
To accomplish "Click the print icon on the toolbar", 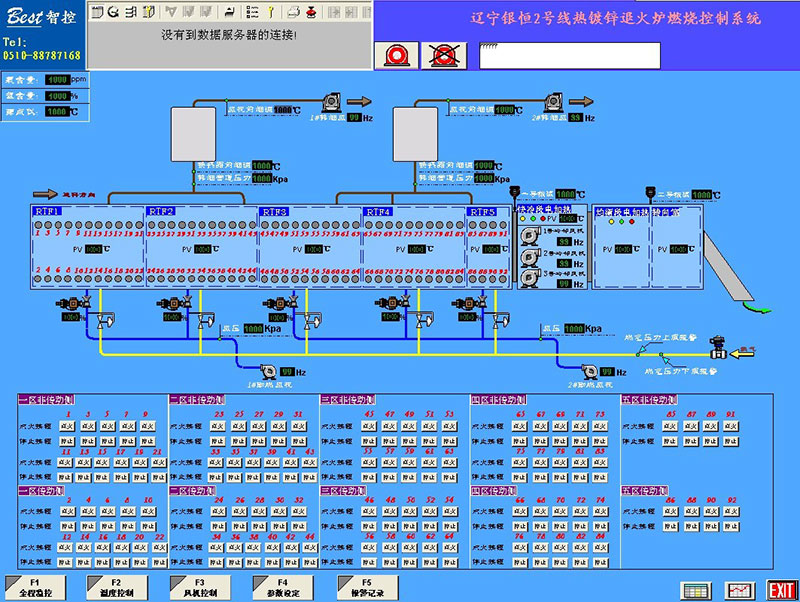I will point(293,12).
